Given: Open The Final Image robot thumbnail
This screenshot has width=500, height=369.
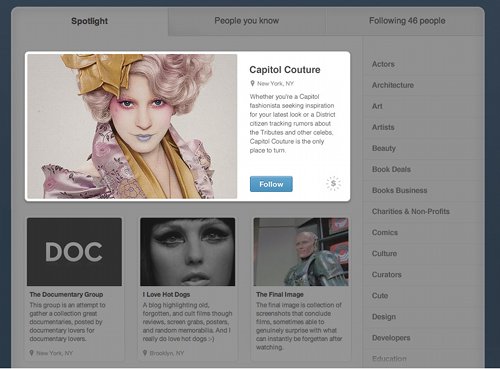Looking at the screenshot, I should (x=301, y=252).
